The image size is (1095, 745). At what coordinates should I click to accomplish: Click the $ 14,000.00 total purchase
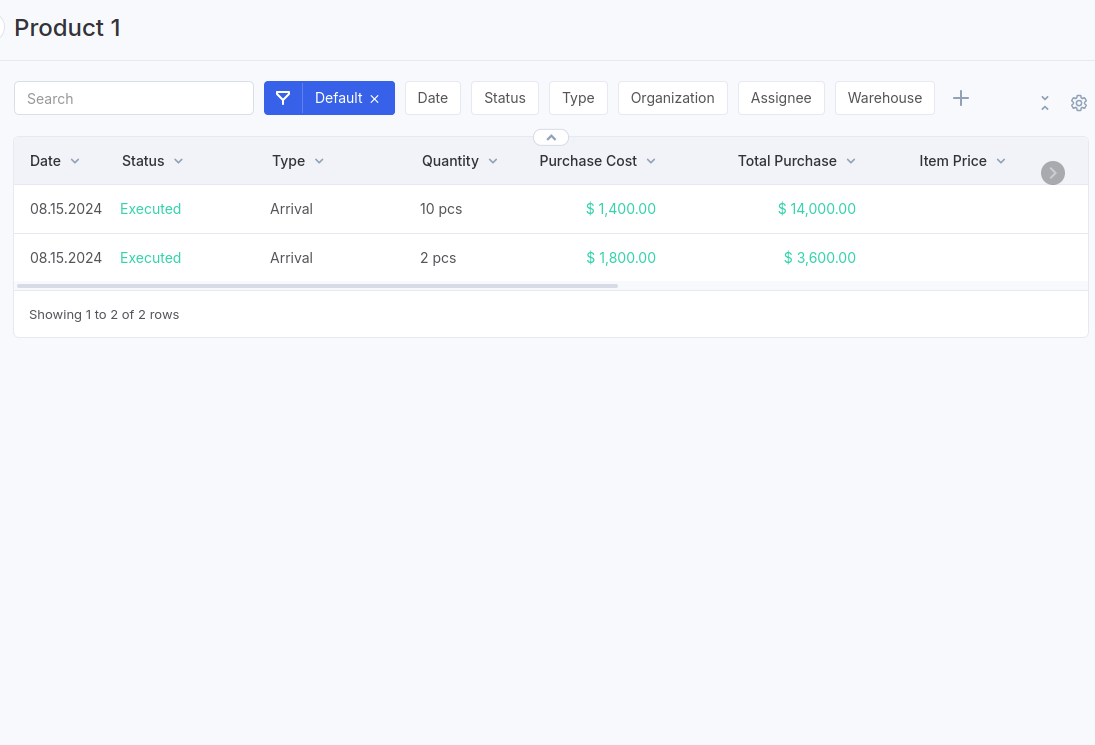[816, 209]
